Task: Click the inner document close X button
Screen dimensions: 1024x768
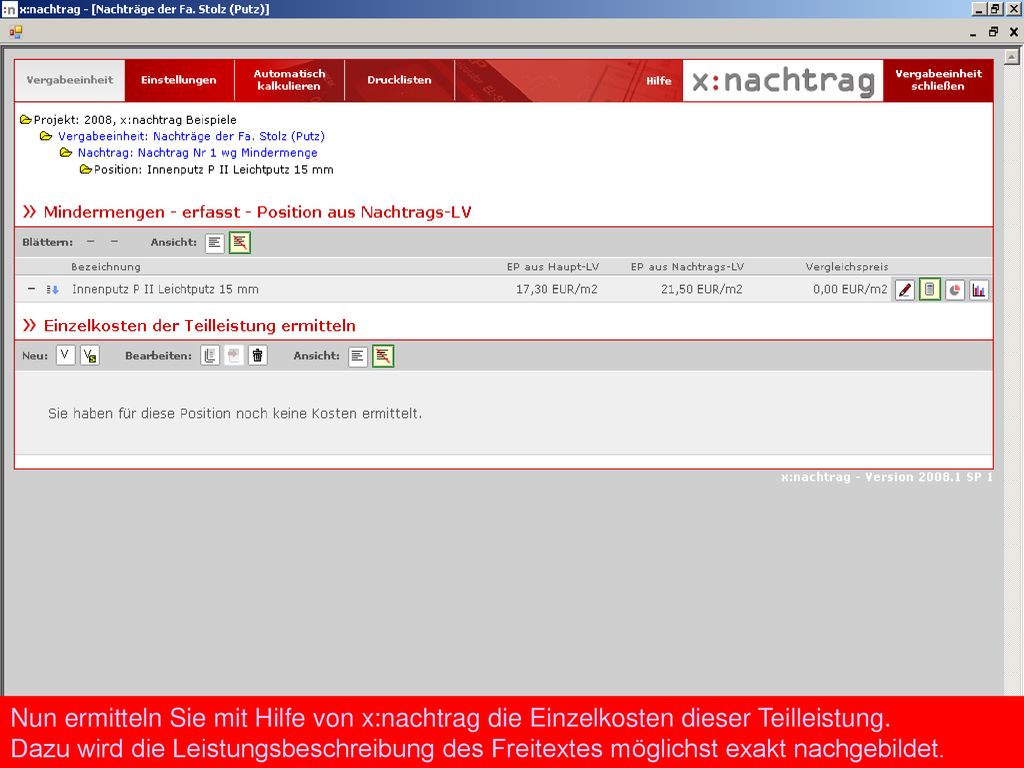Action: coord(1014,32)
